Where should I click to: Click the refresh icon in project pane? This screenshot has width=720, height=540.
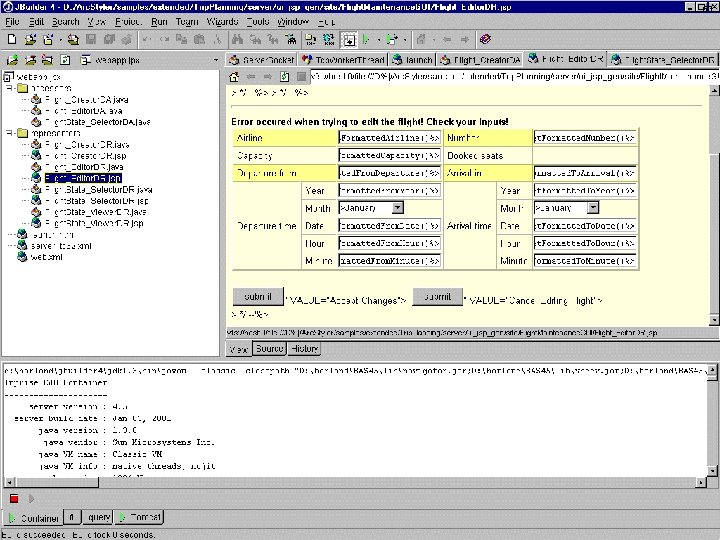tap(65, 59)
